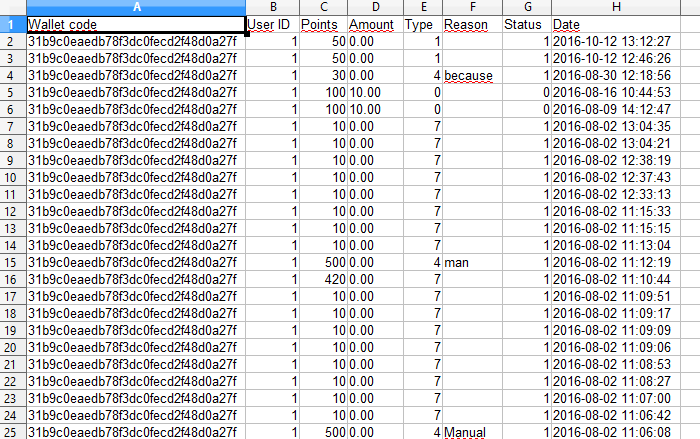
Task: Select the 'because' reason cell
Action: point(472,75)
